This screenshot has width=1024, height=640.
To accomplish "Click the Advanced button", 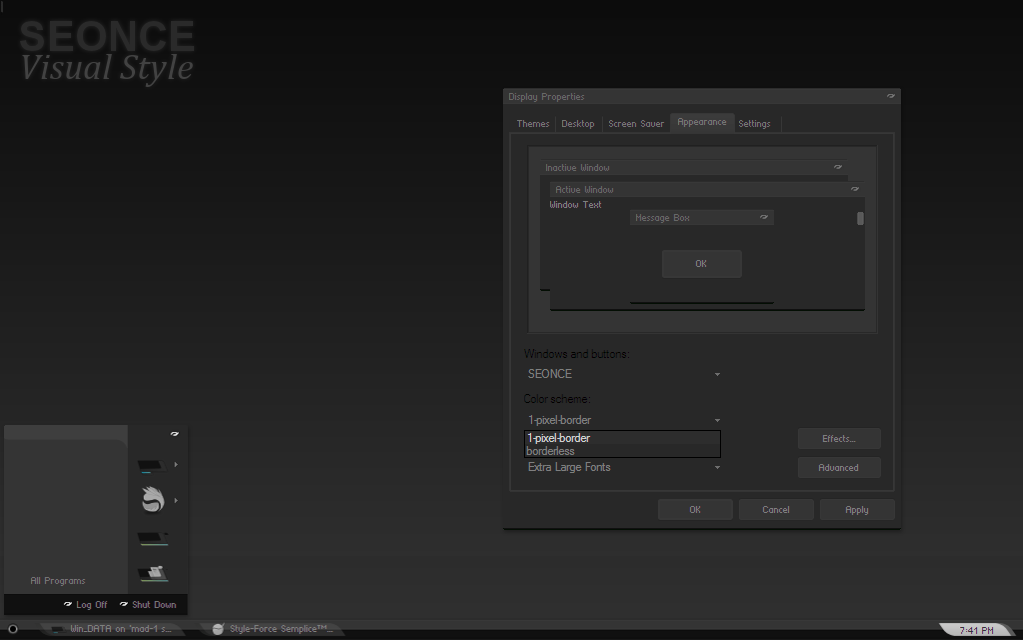I will click(x=839, y=468).
